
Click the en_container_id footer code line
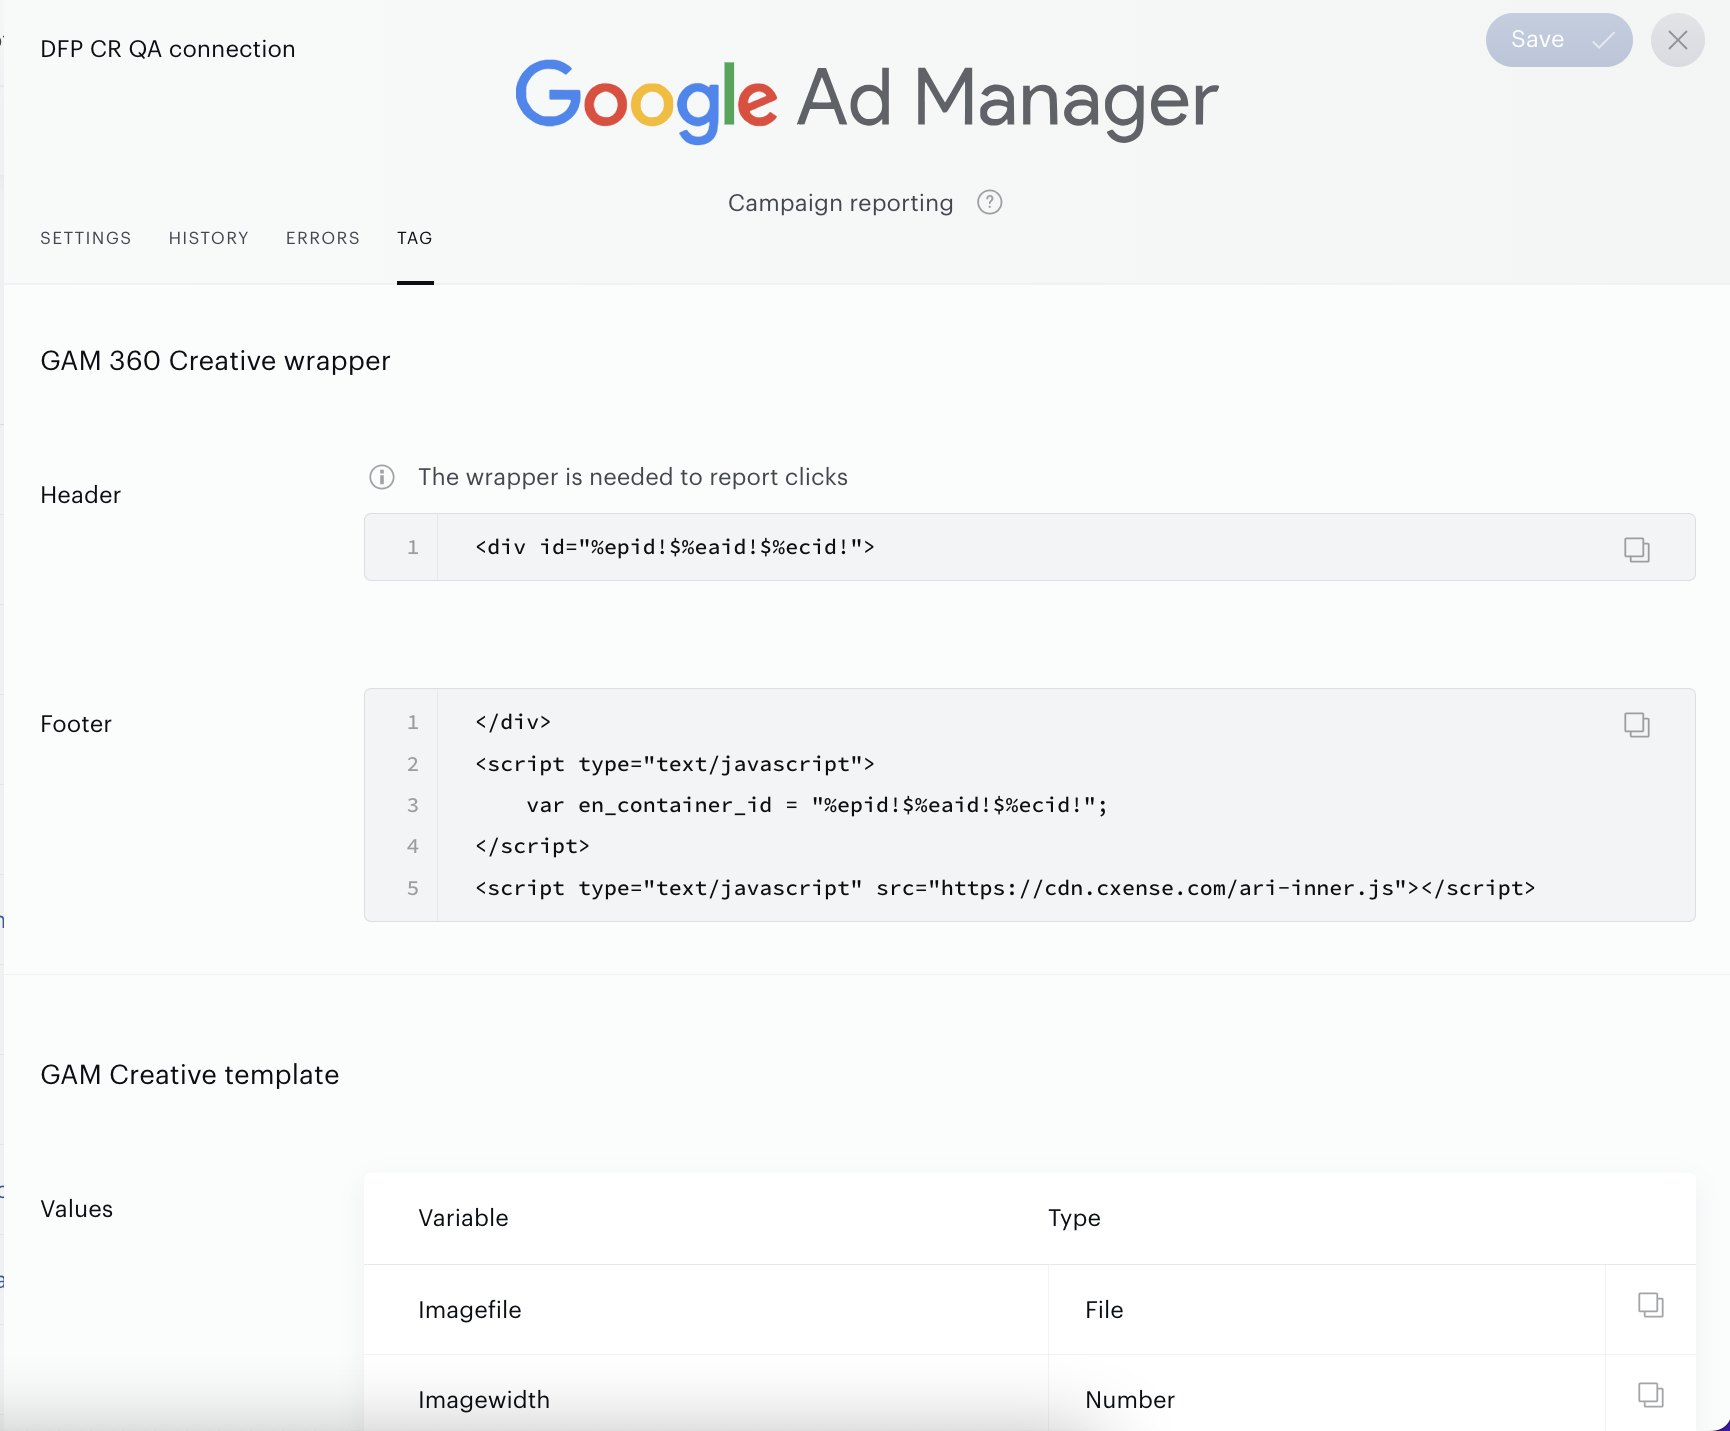pos(817,805)
